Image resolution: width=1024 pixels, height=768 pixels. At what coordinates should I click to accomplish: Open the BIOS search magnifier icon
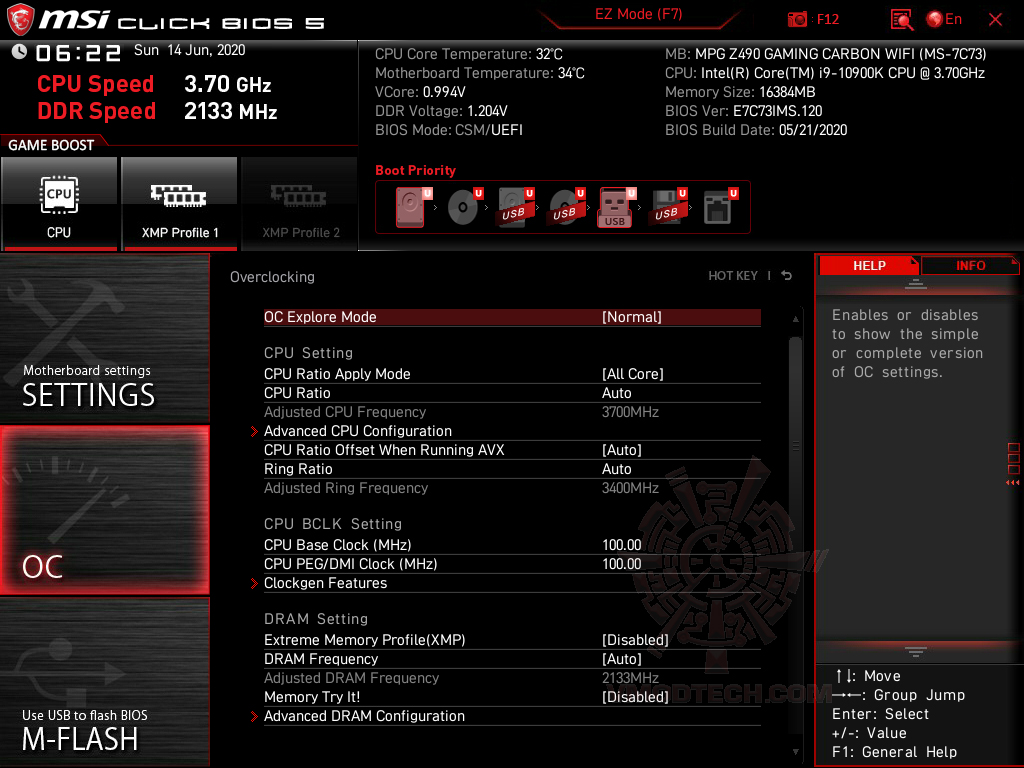(901, 20)
